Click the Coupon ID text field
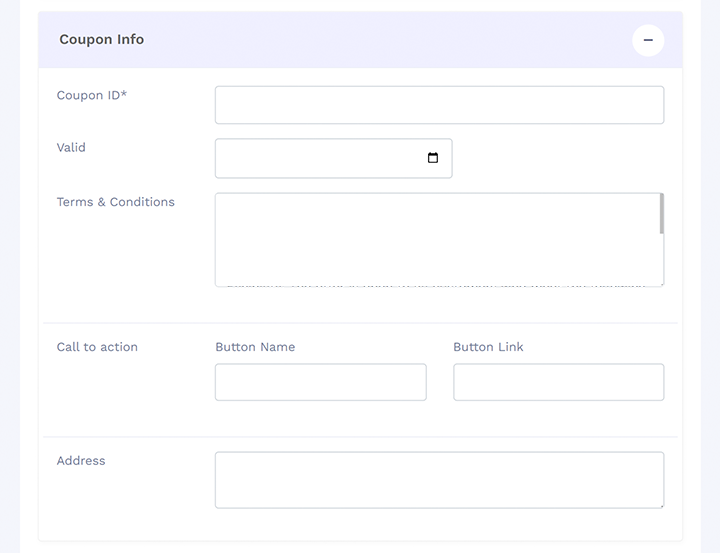Viewport: 720px width, 553px height. click(x=439, y=105)
